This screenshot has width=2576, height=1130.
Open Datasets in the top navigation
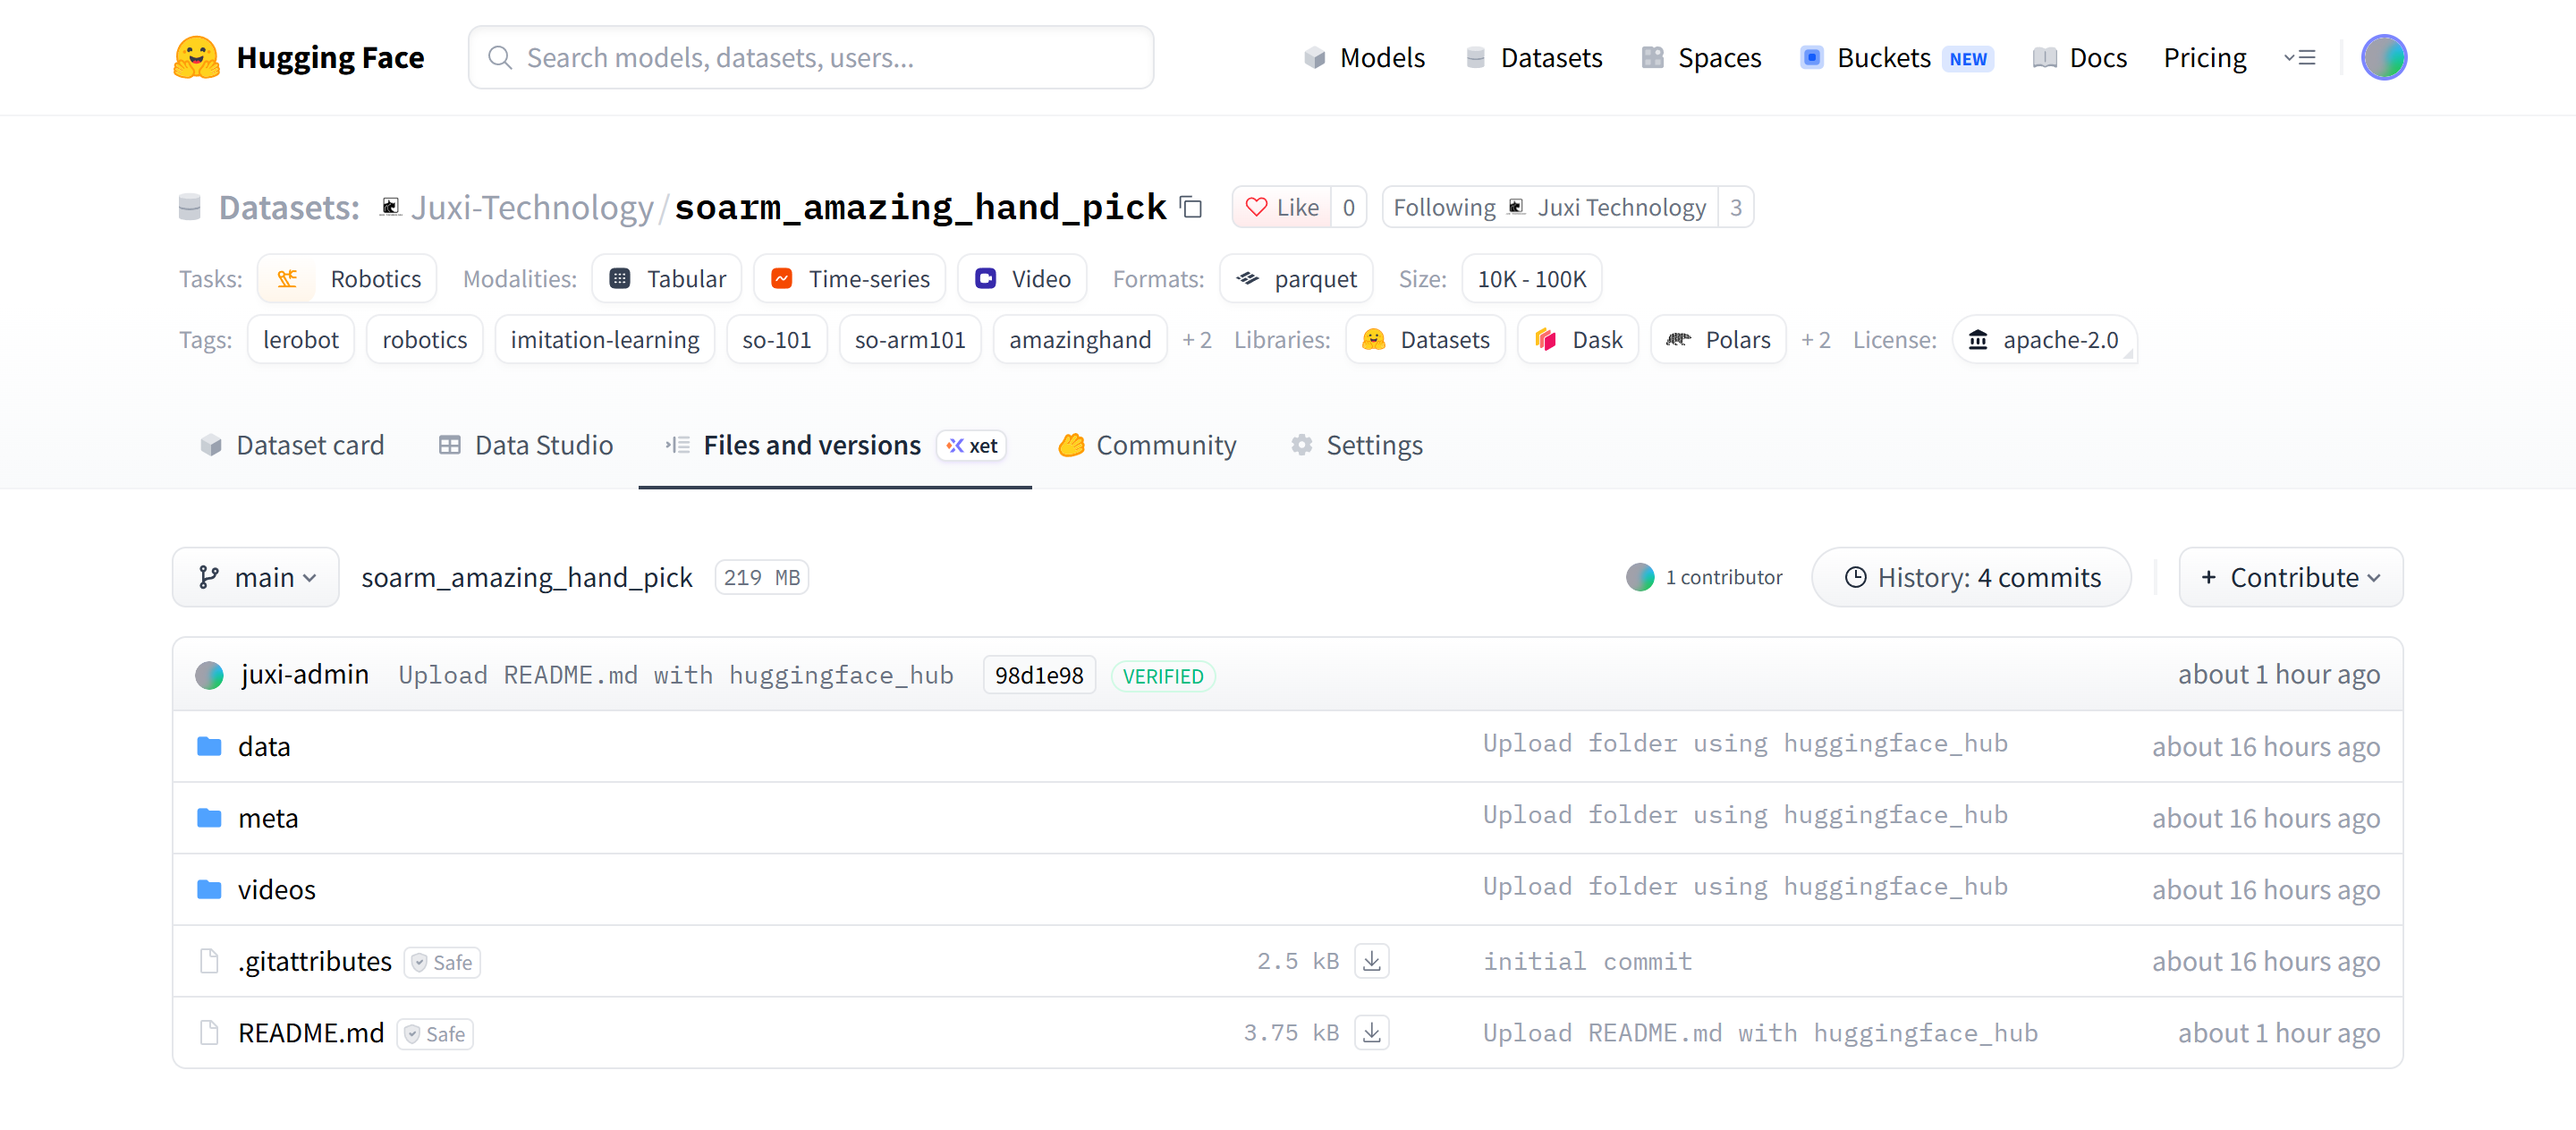coord(1533,57)
